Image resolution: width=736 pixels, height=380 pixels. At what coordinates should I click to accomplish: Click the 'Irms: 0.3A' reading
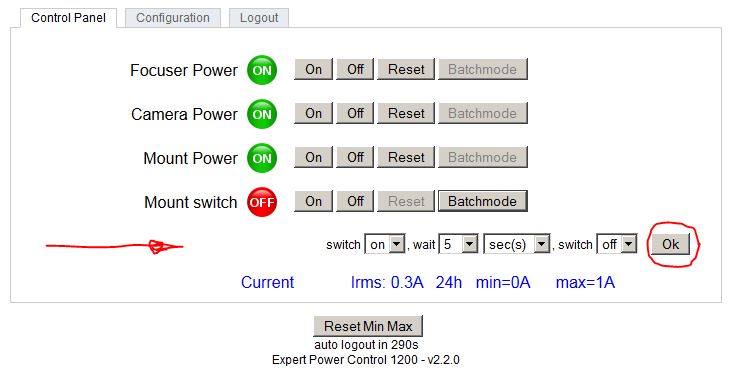(x=387, y=282)
